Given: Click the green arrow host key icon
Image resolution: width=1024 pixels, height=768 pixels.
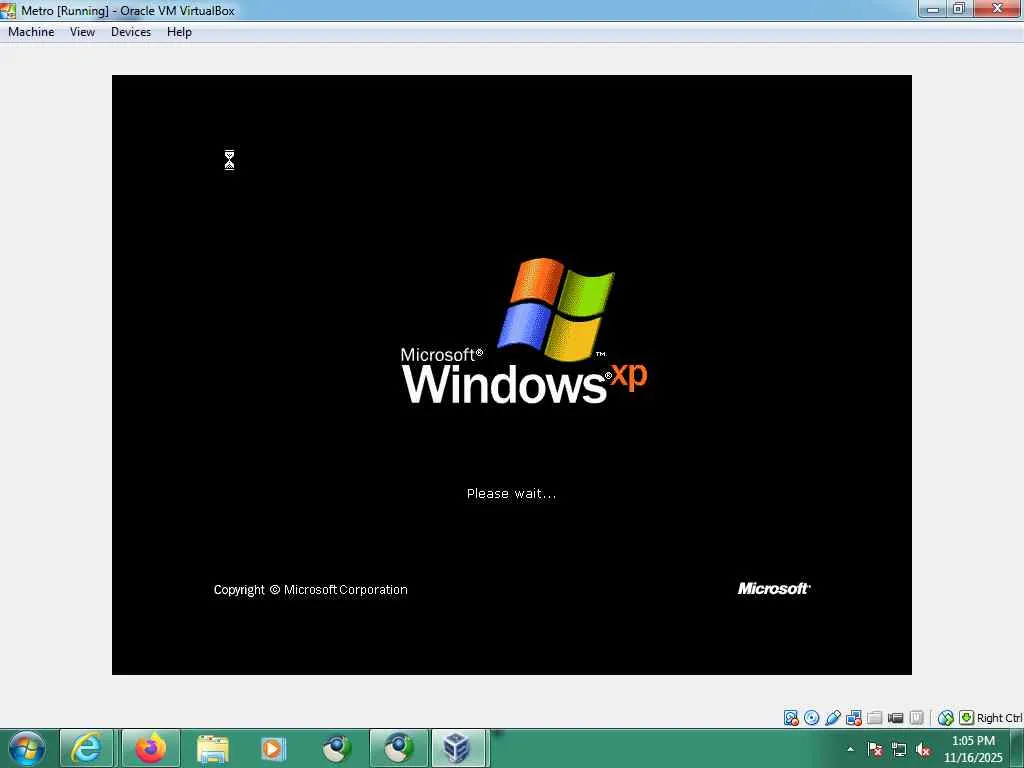Looking at the screenshot, I should point(966,718).
